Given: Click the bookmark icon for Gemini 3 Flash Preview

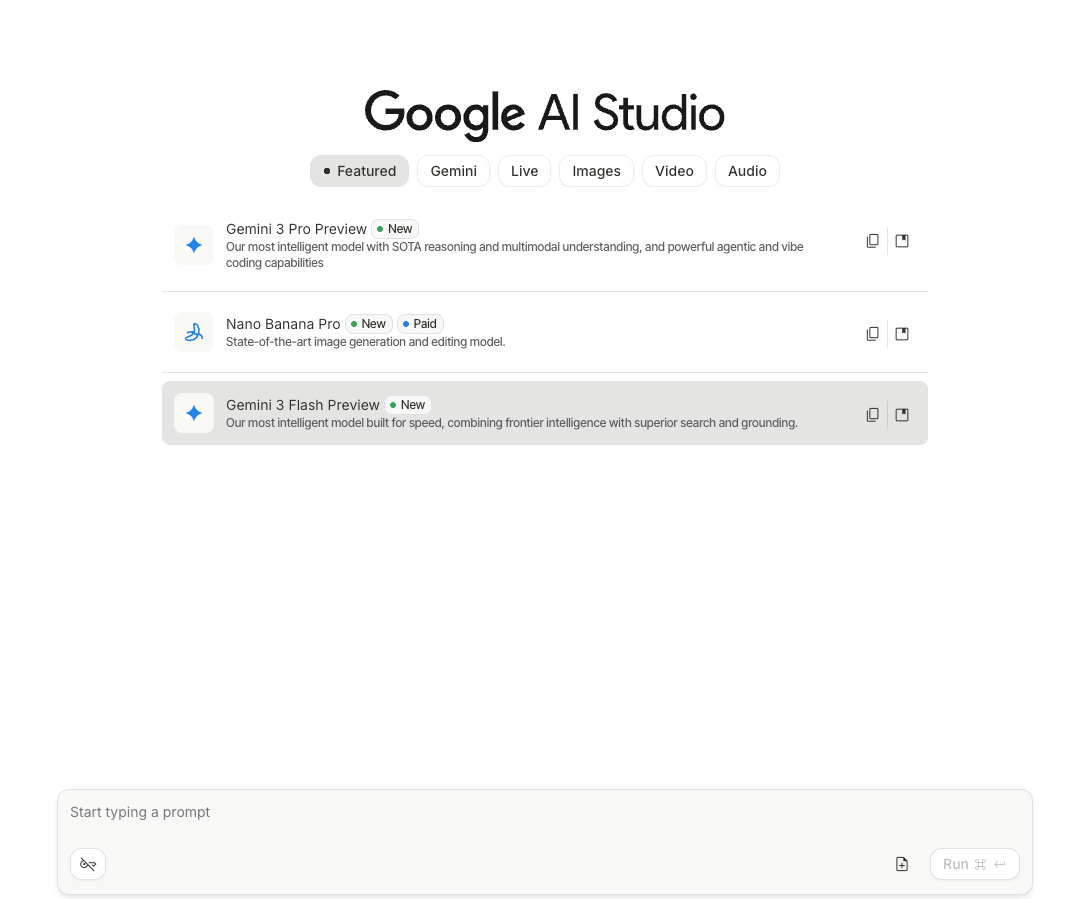Looking at the screenshot, I should 902,415.
